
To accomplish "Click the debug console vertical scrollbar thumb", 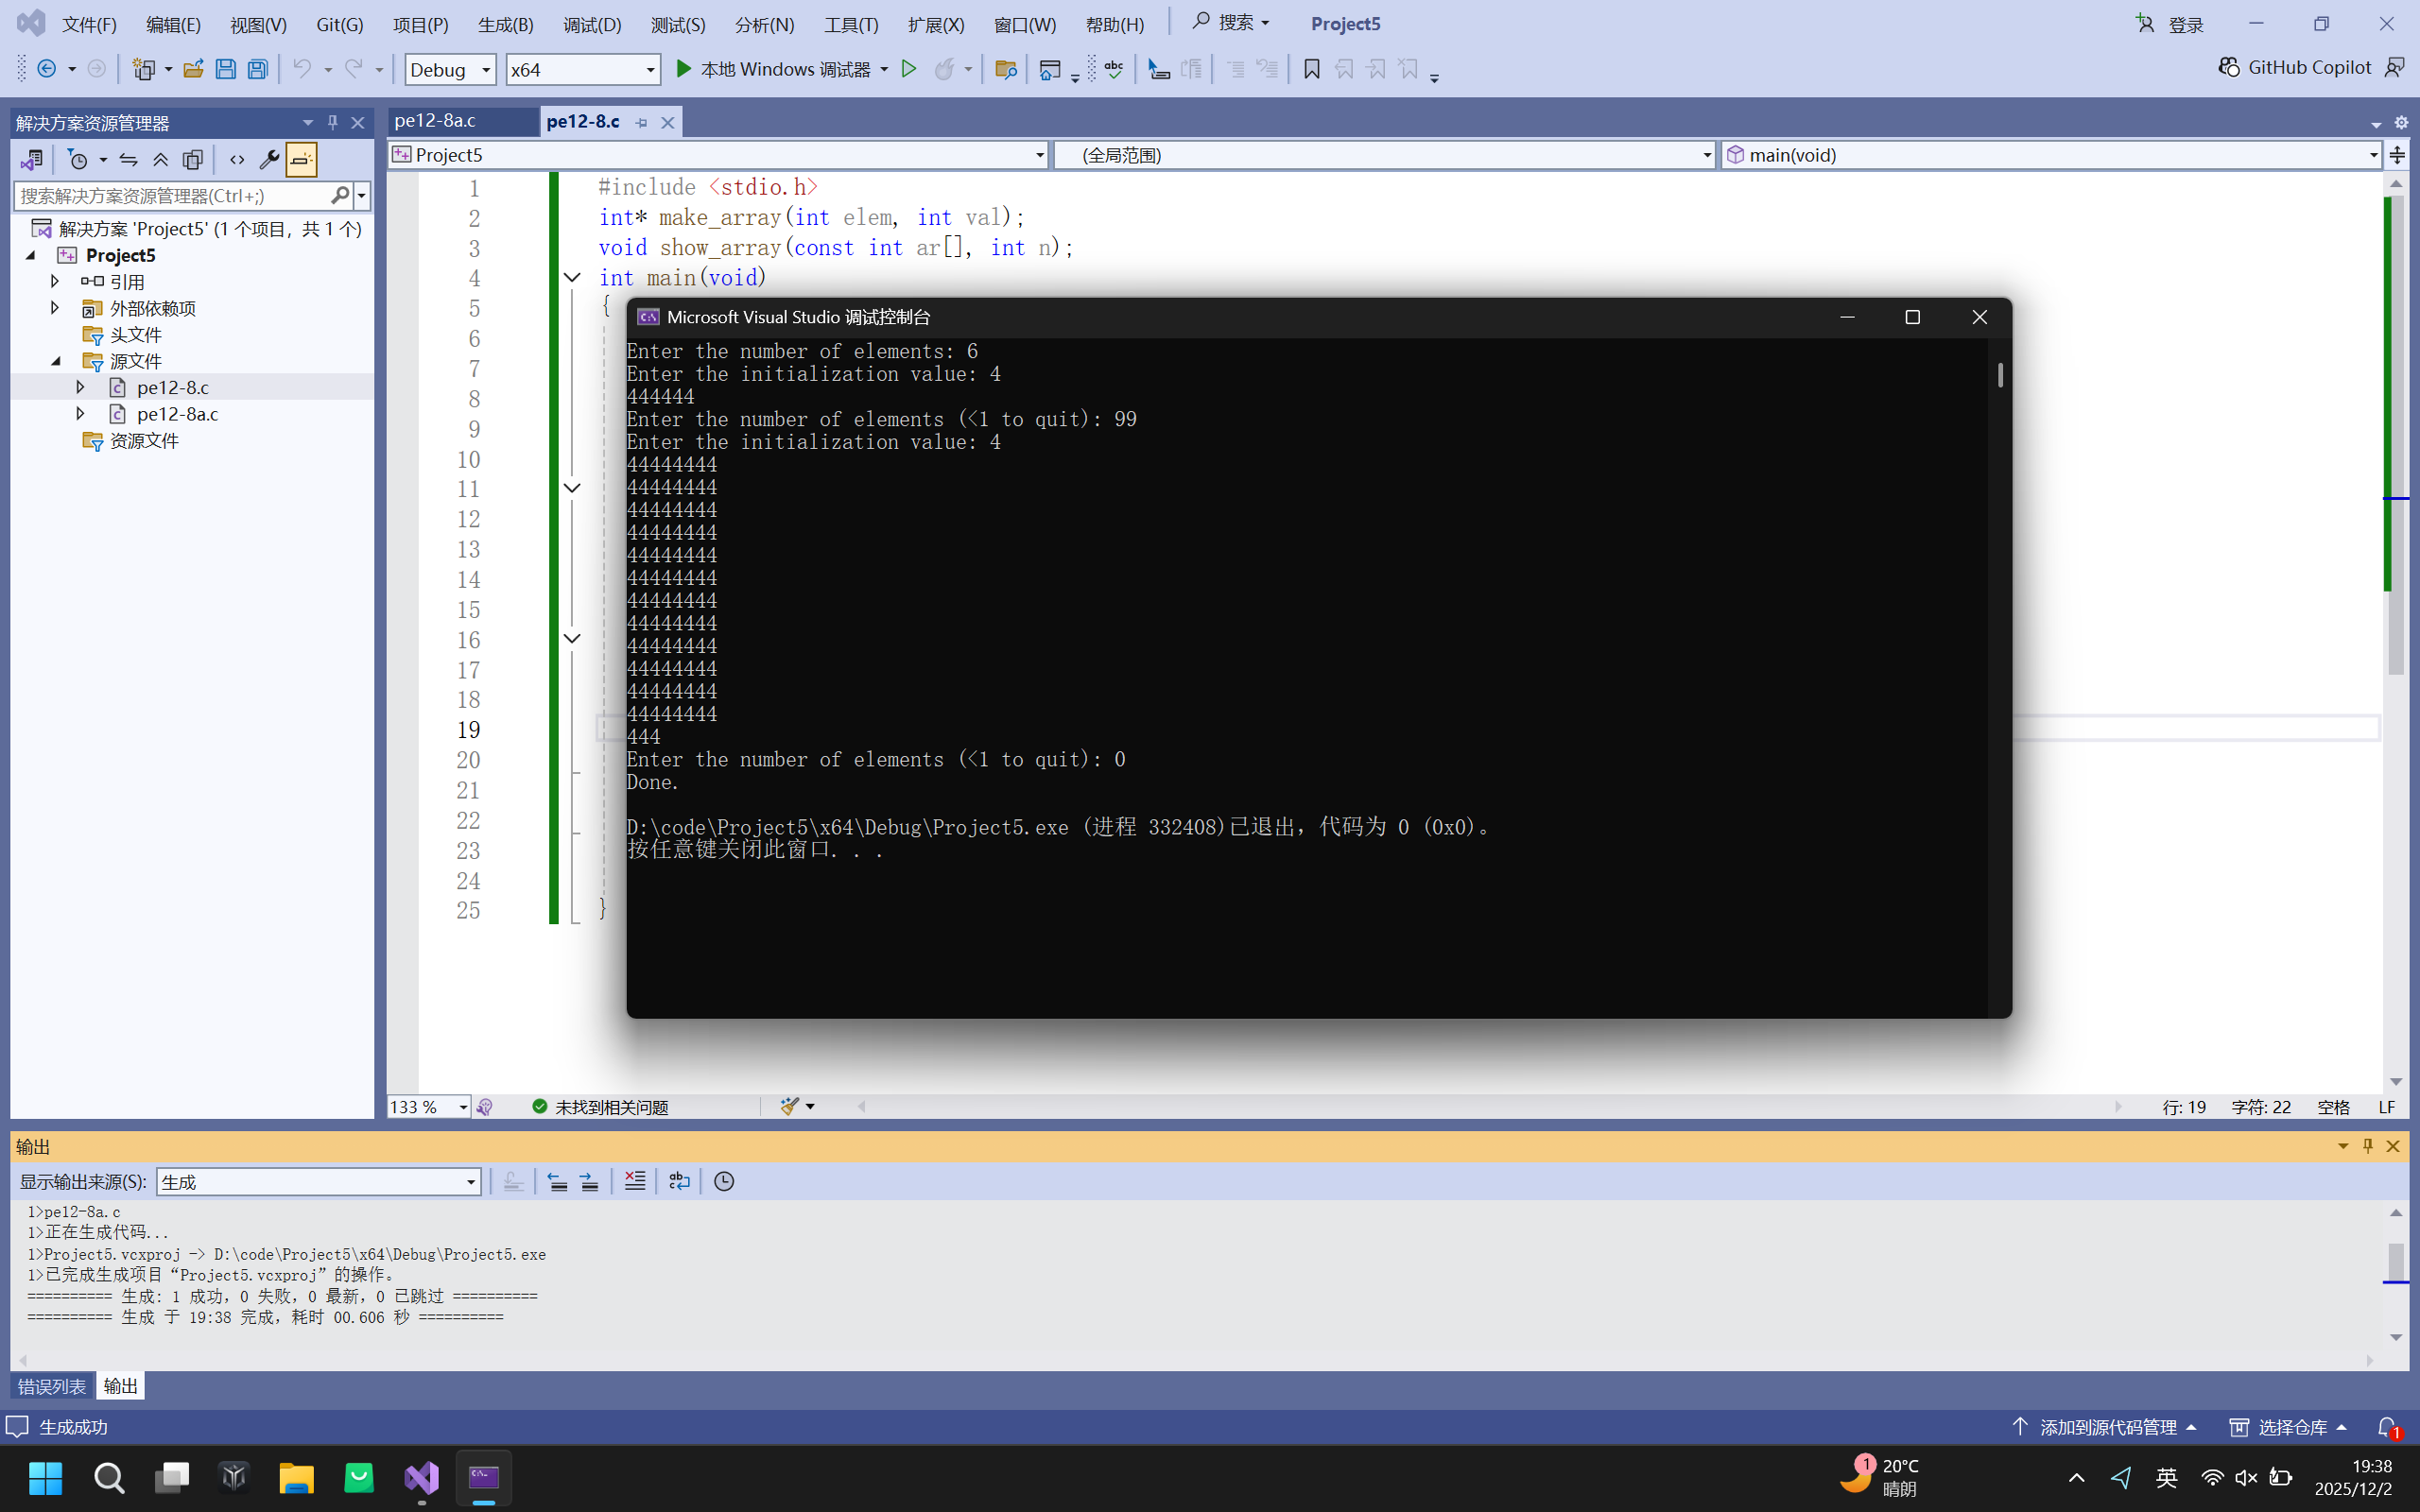I will pos(2000,374).
